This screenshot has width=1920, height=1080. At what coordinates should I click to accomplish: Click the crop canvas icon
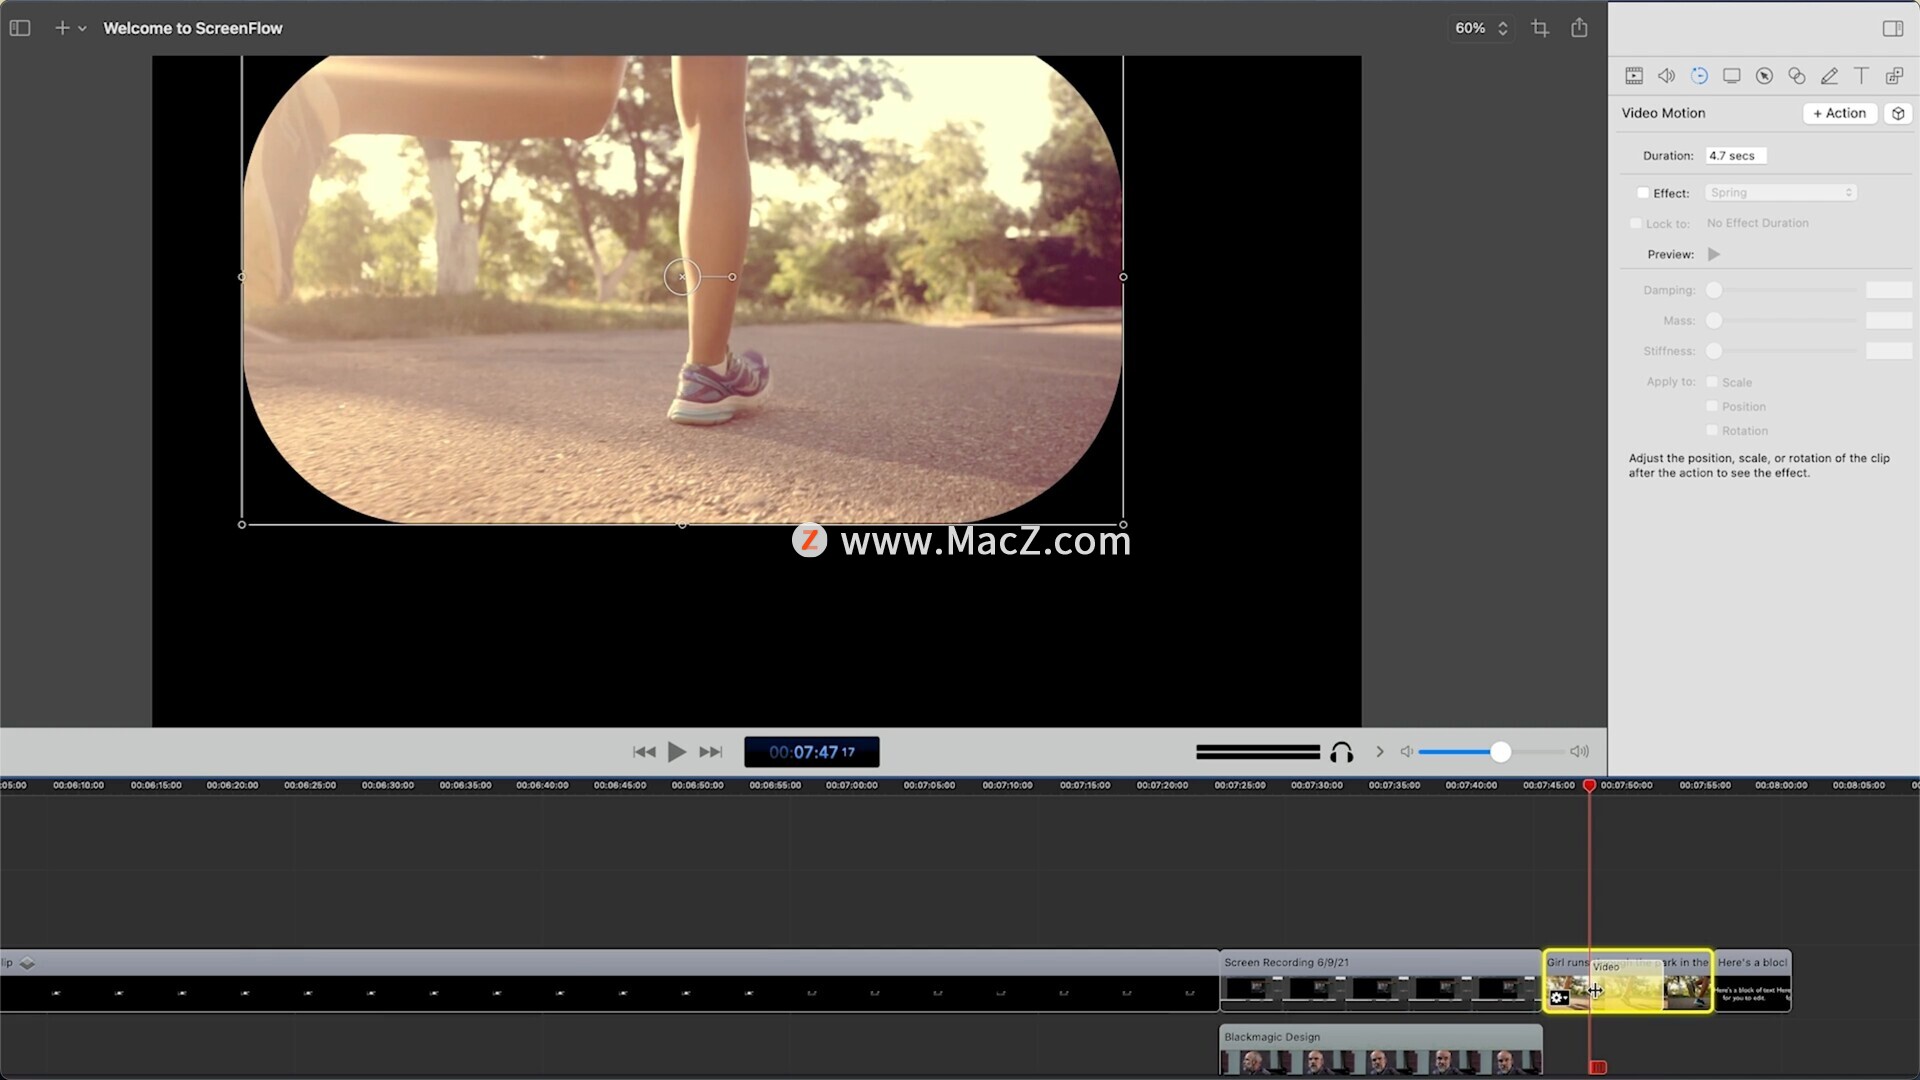coord(1540,28)
